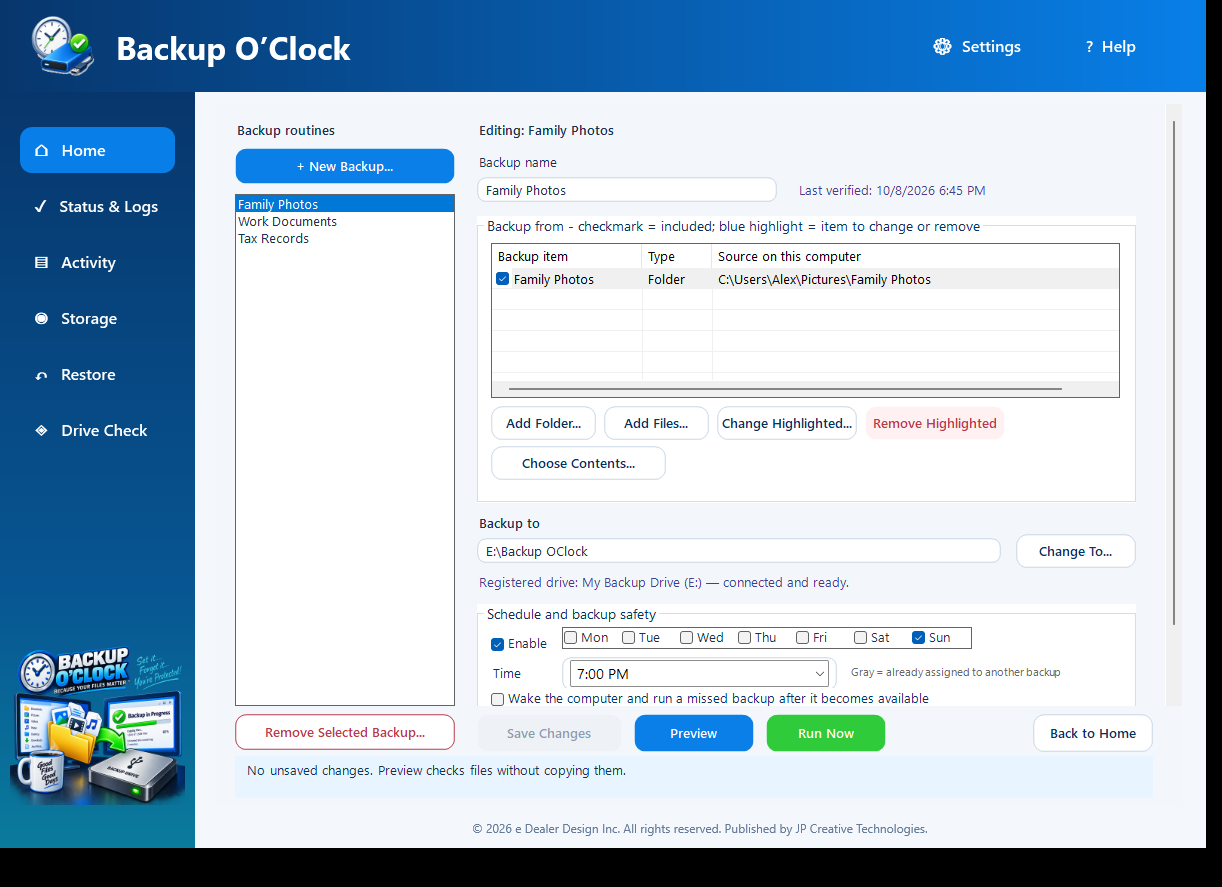Open Help text in the header
The width and height of the screenshot is (1222, 887).
tap(1118, 47)
